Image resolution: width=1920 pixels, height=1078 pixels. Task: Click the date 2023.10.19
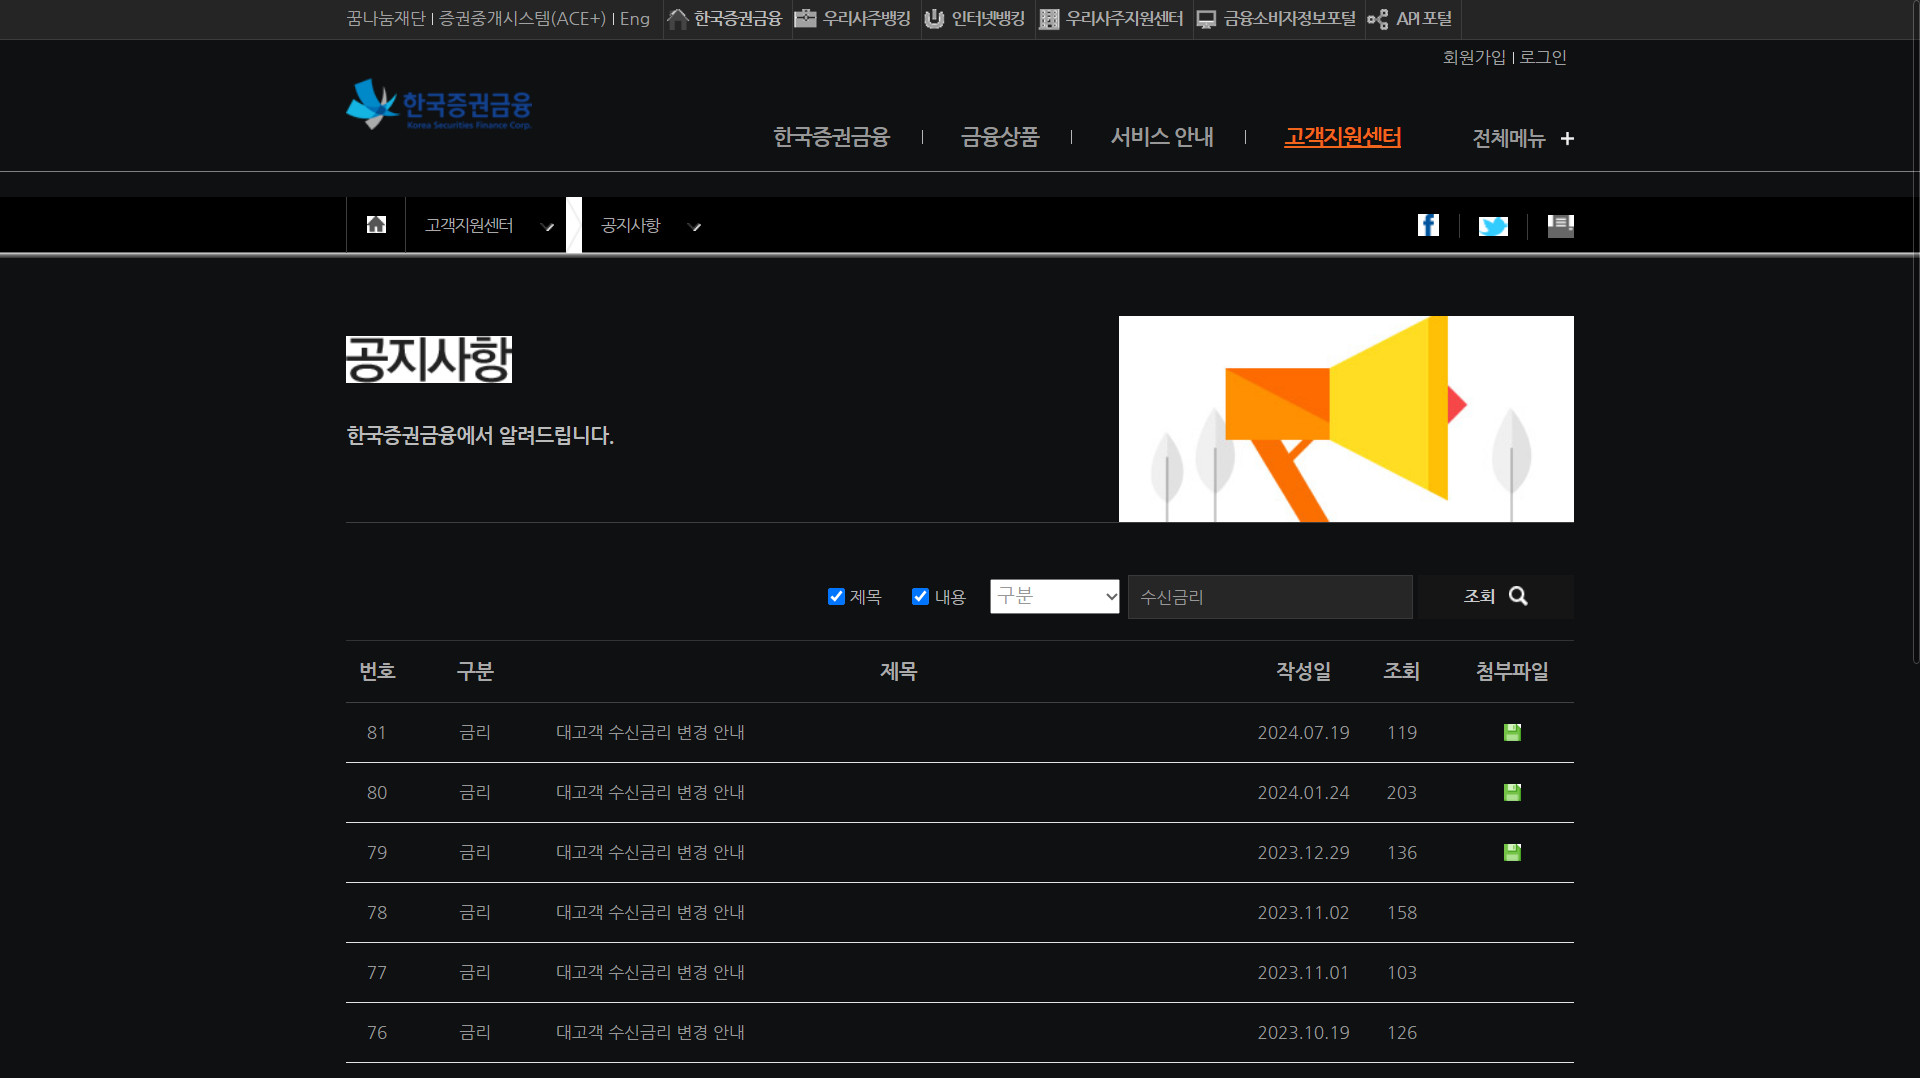(1303, 1033)
